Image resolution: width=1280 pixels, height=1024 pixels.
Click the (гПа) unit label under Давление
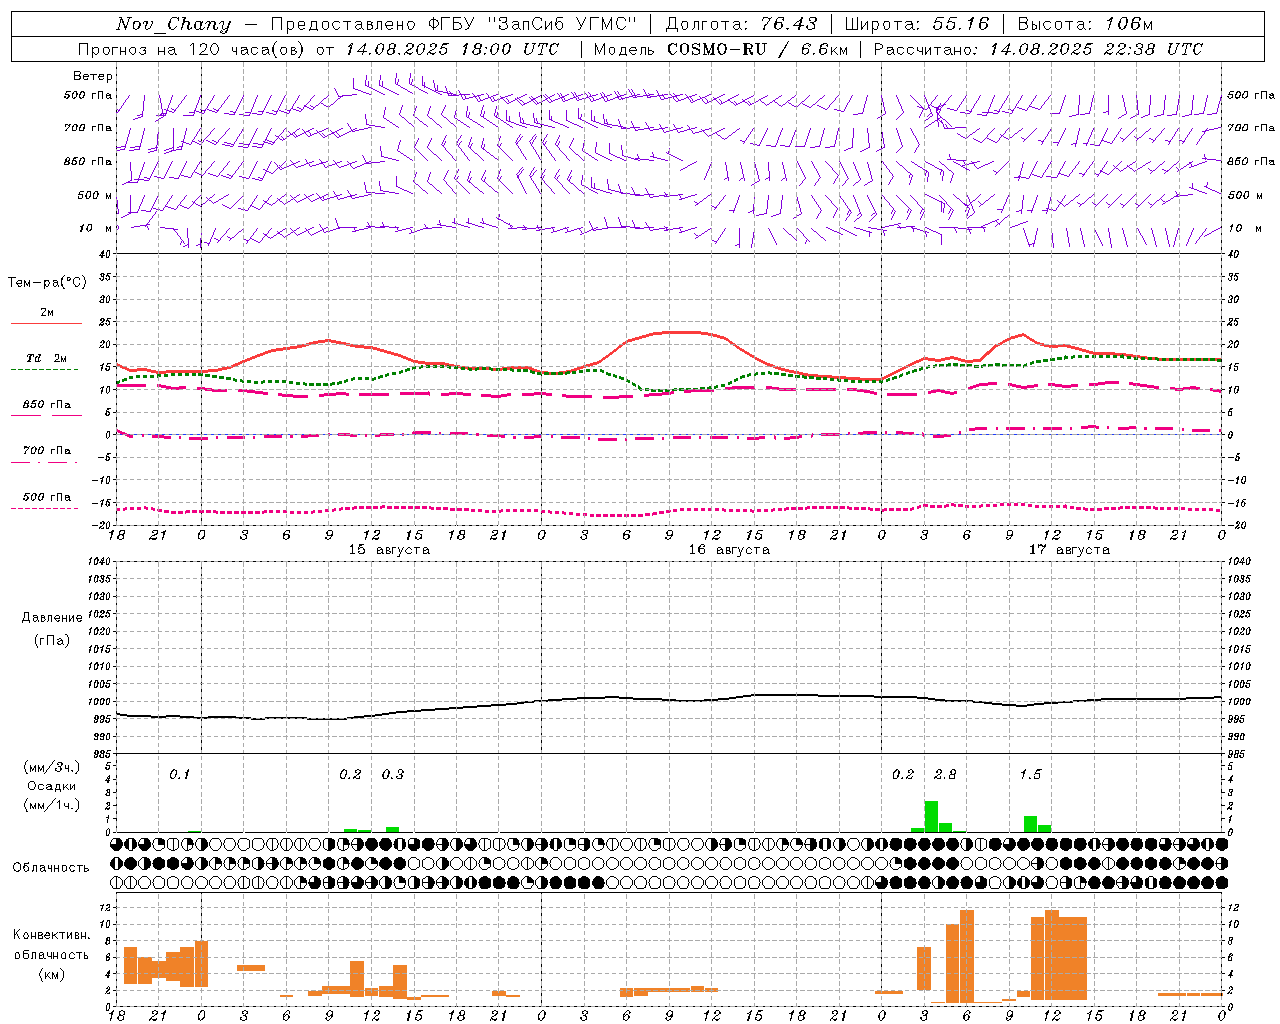coord(51,641)
